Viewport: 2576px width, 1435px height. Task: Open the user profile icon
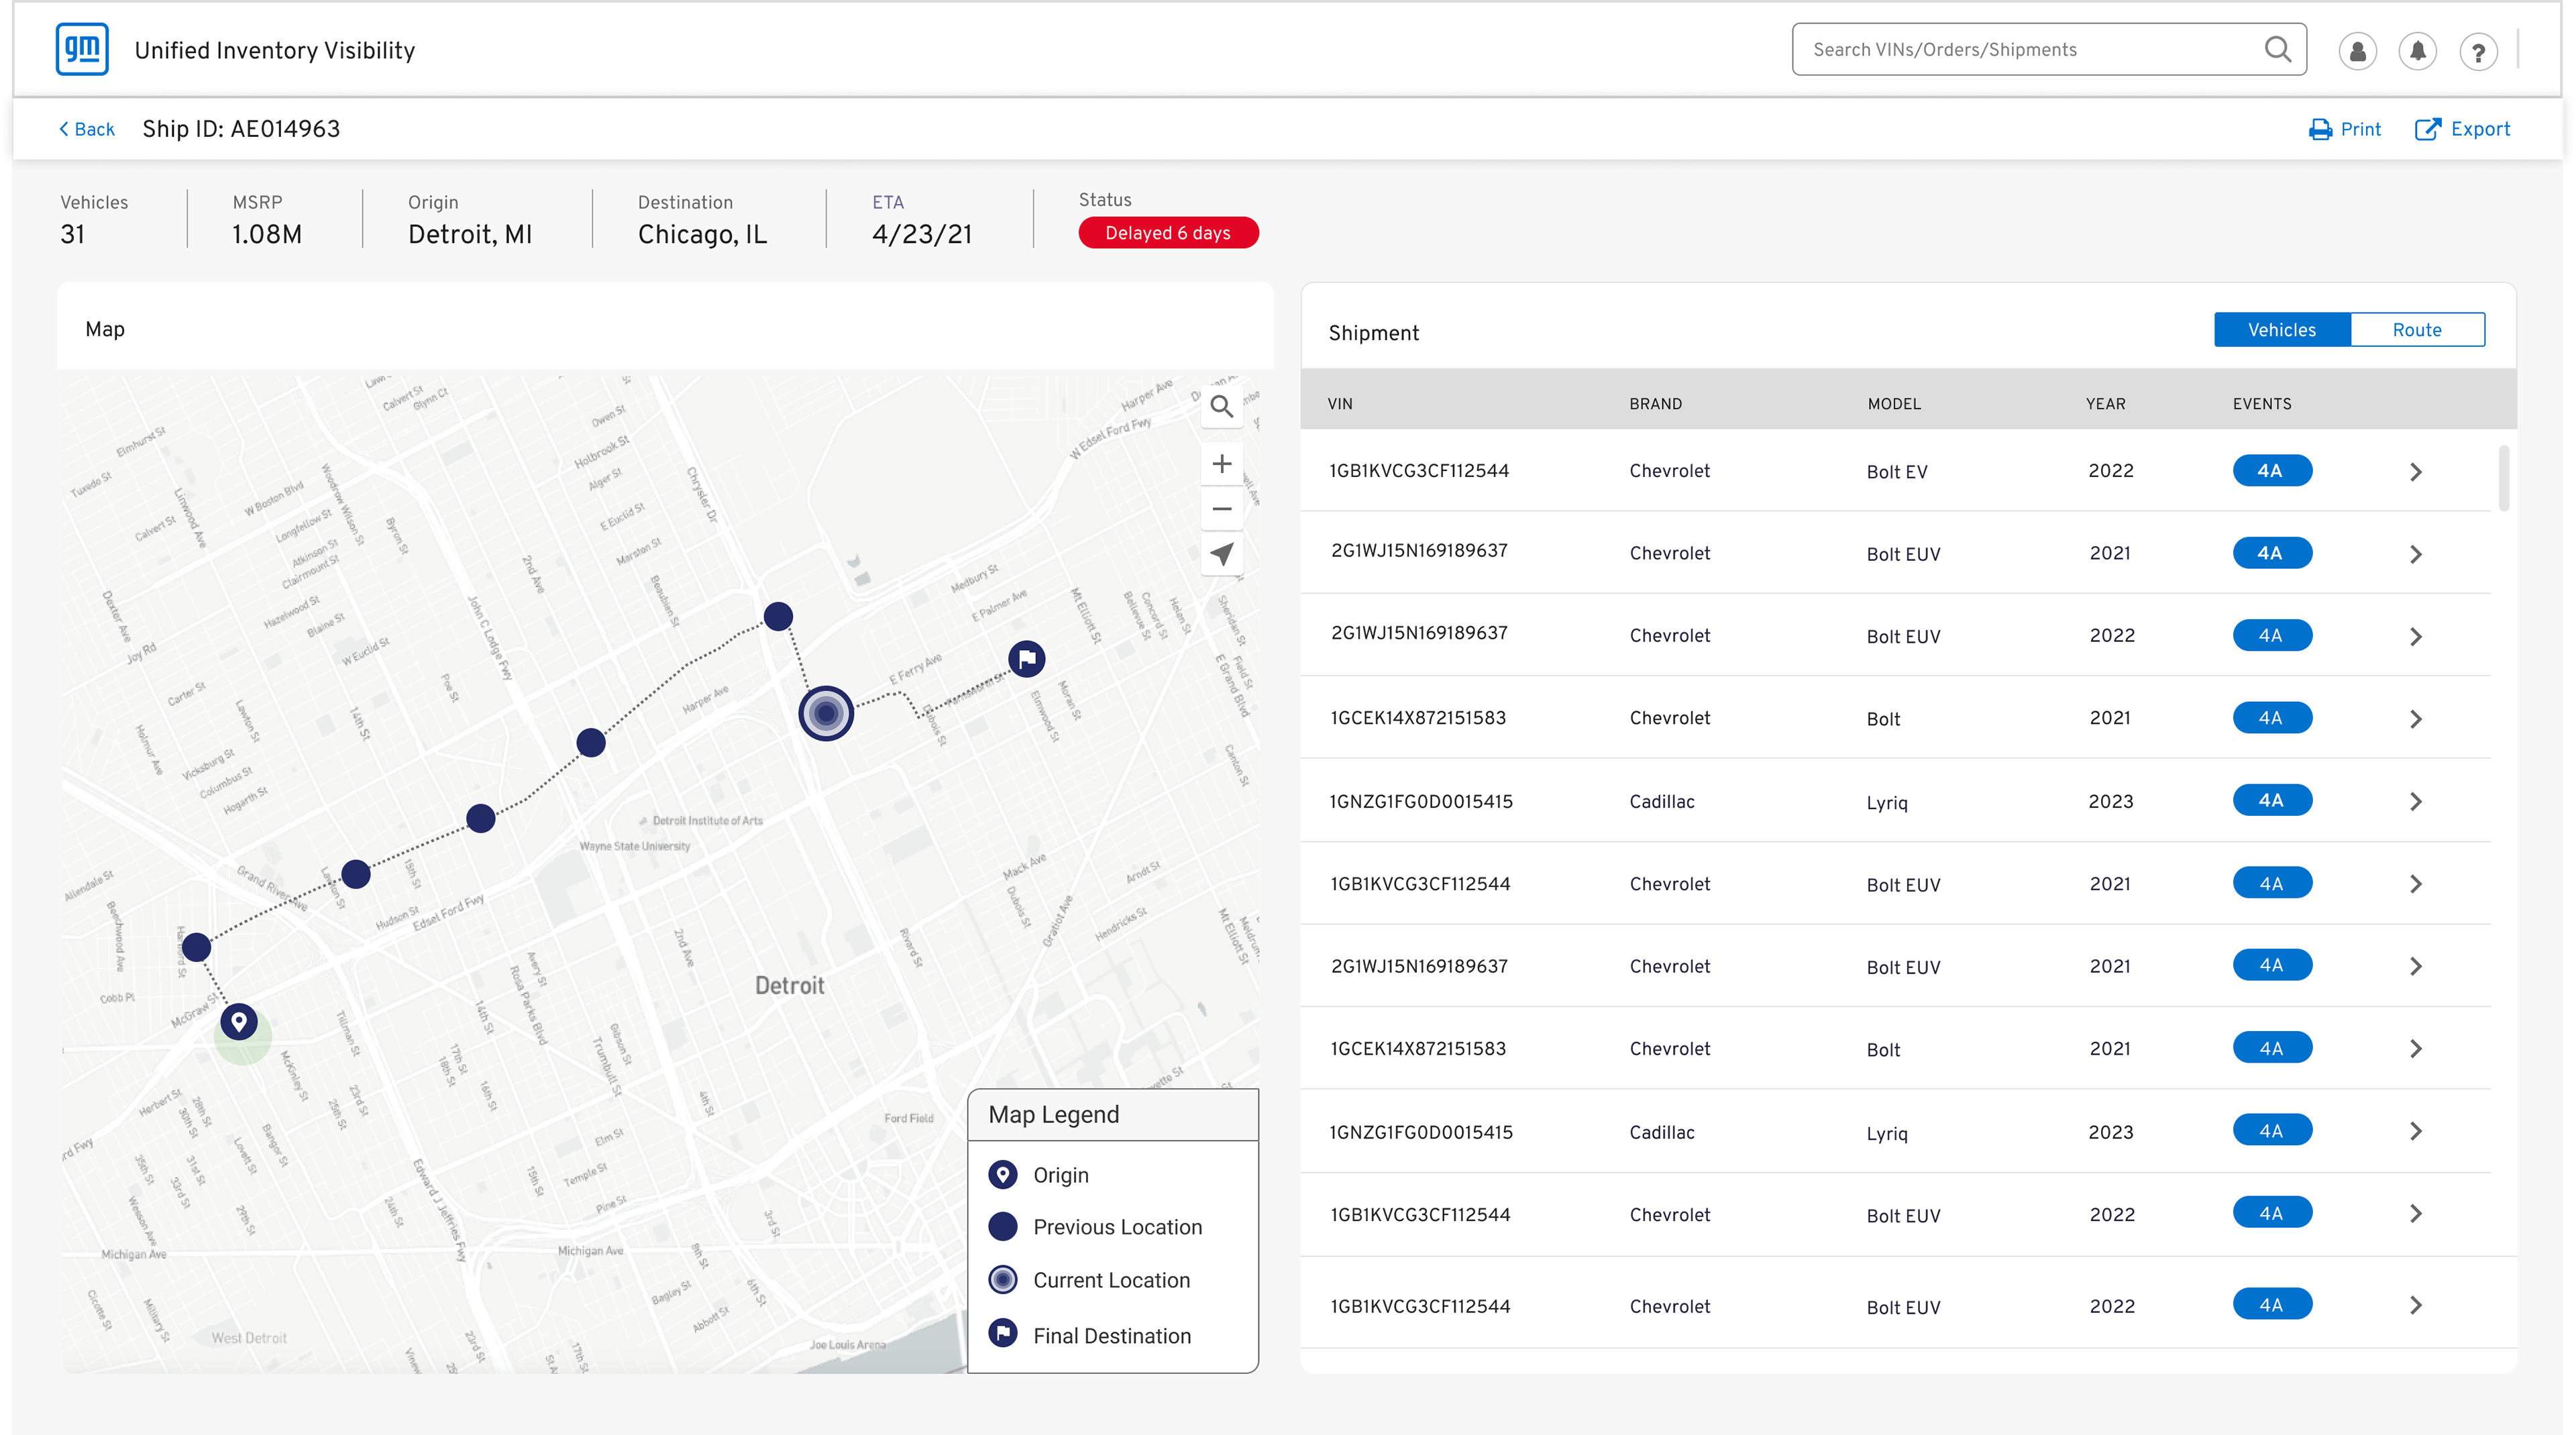(2357, 51)
